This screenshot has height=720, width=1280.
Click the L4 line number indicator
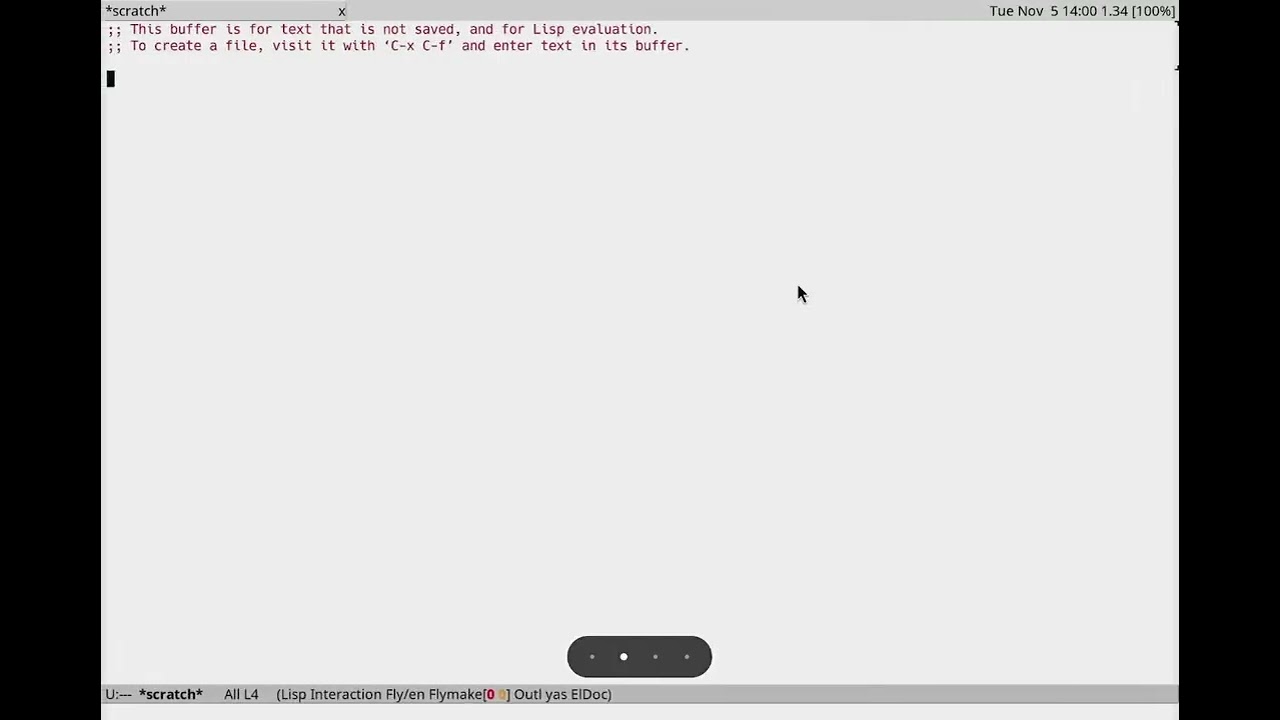250,694
